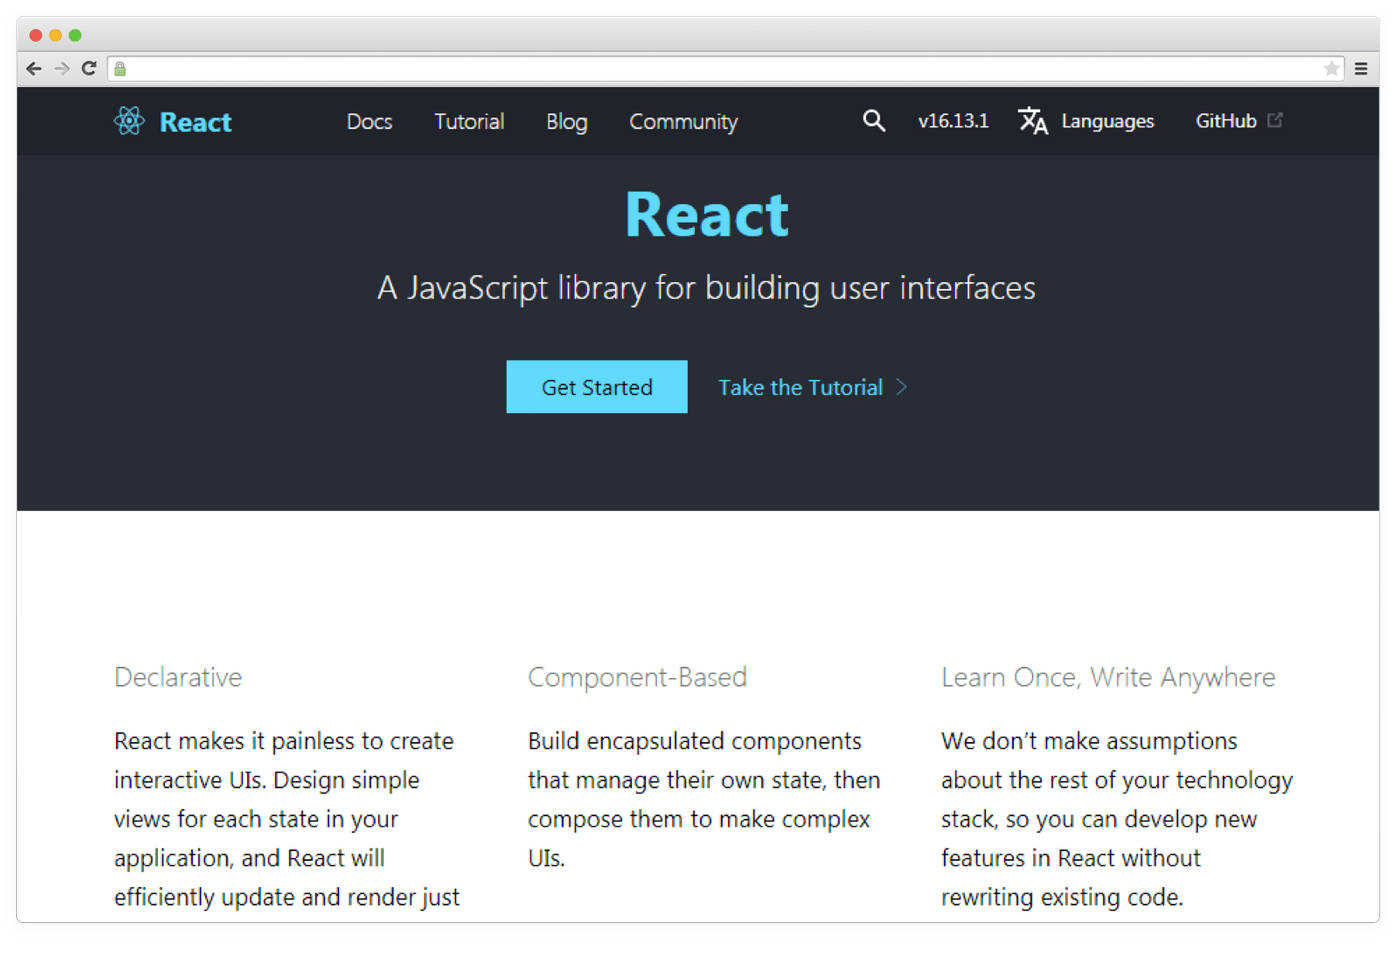Image resolution: width=1399 pixels, height=953 pixels.
Task: Click the Languages translate icon
Action: 1033,121
